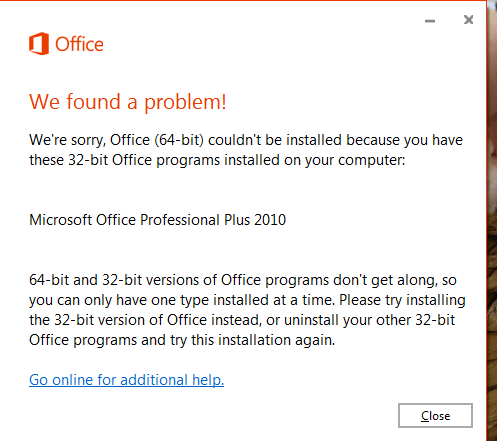Viewport: 497px width, 441px height.
Task: Click the line "the 32-bit version of Office instead"
Action: [242, 320]
